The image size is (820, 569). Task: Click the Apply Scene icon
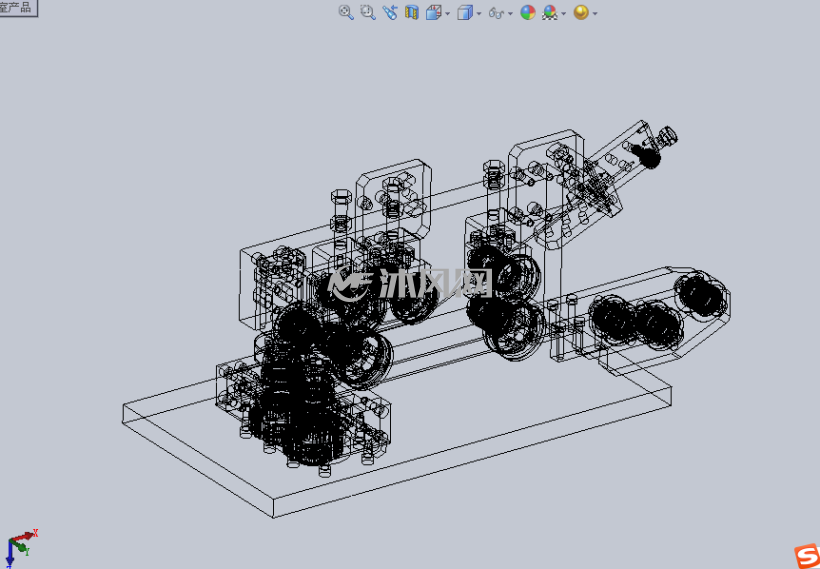(x=550, y=13)
